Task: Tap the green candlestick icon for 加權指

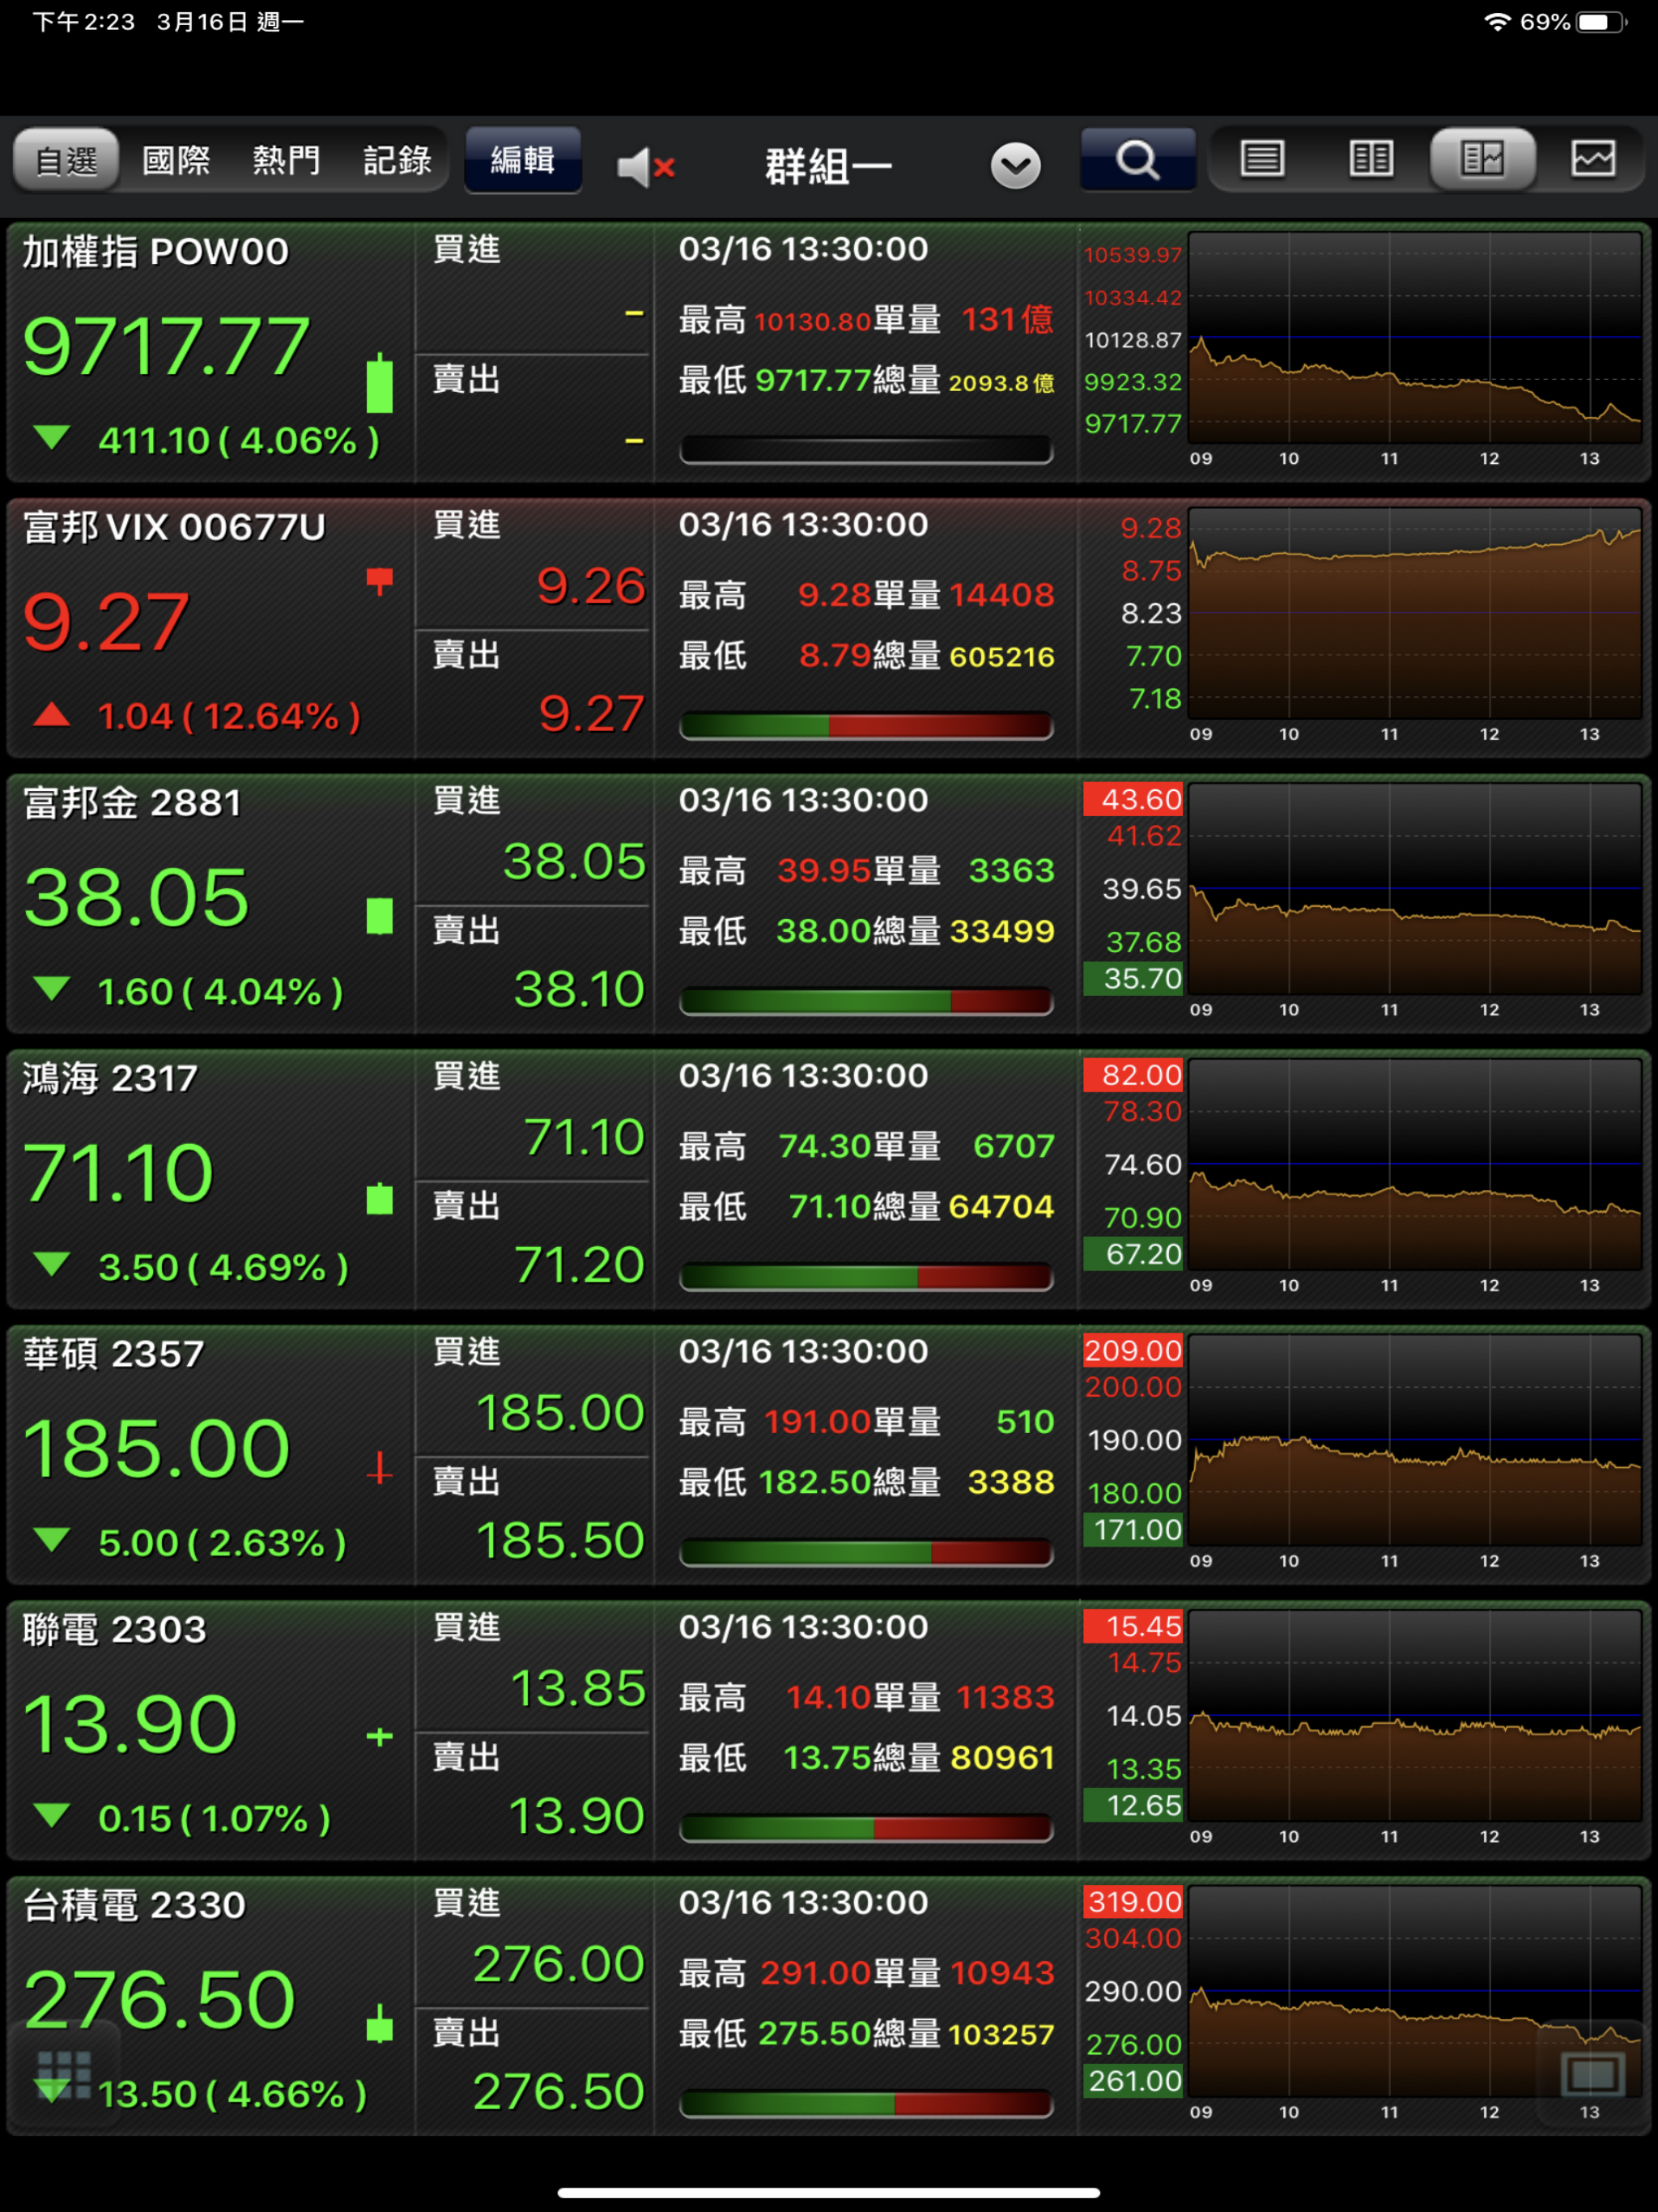Action: point(379,383)
